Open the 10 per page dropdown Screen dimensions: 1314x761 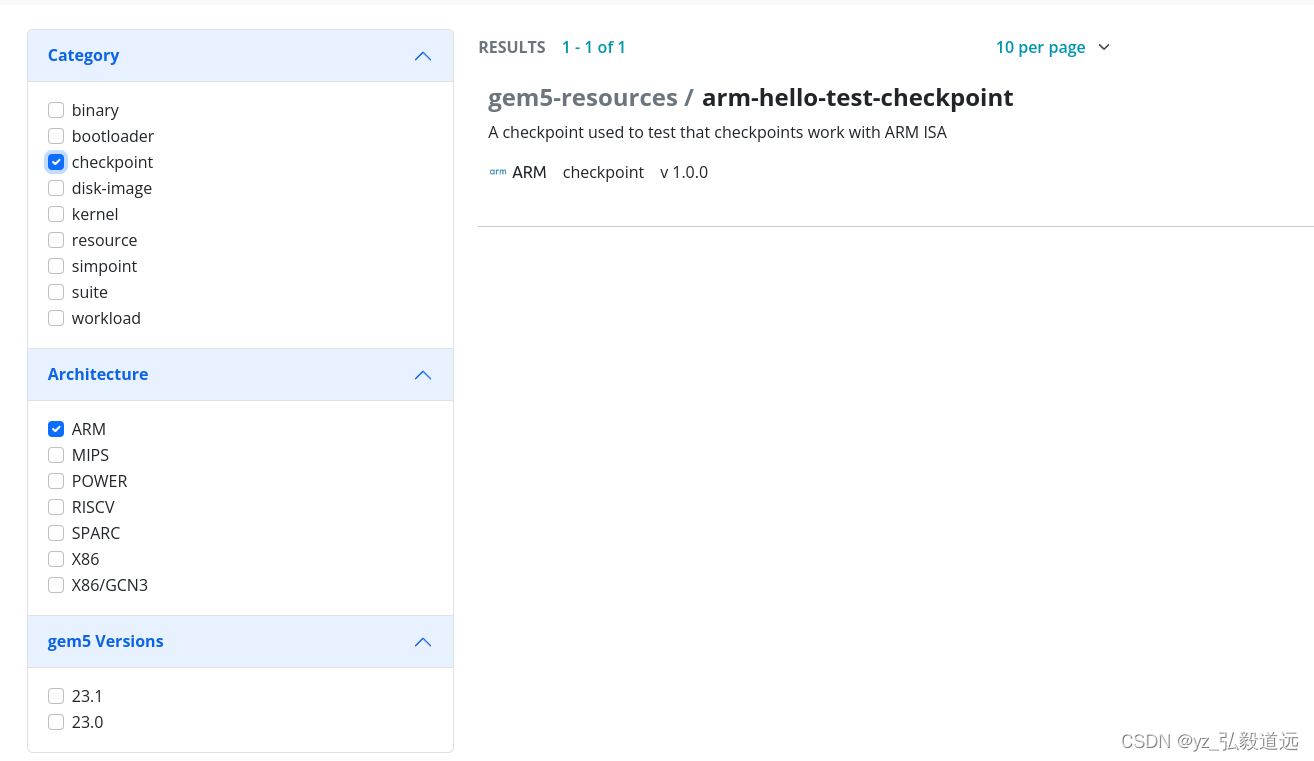[x=1053, y=47]
